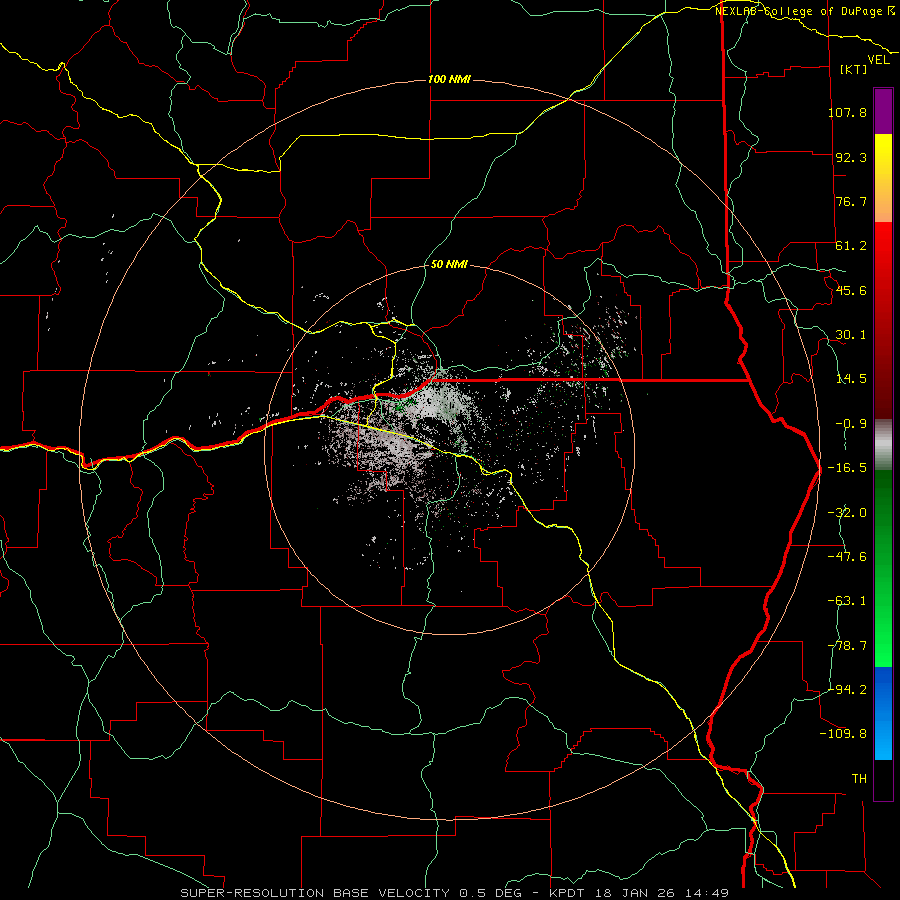Click the 14.5 legend value

(x=851, y=379)
